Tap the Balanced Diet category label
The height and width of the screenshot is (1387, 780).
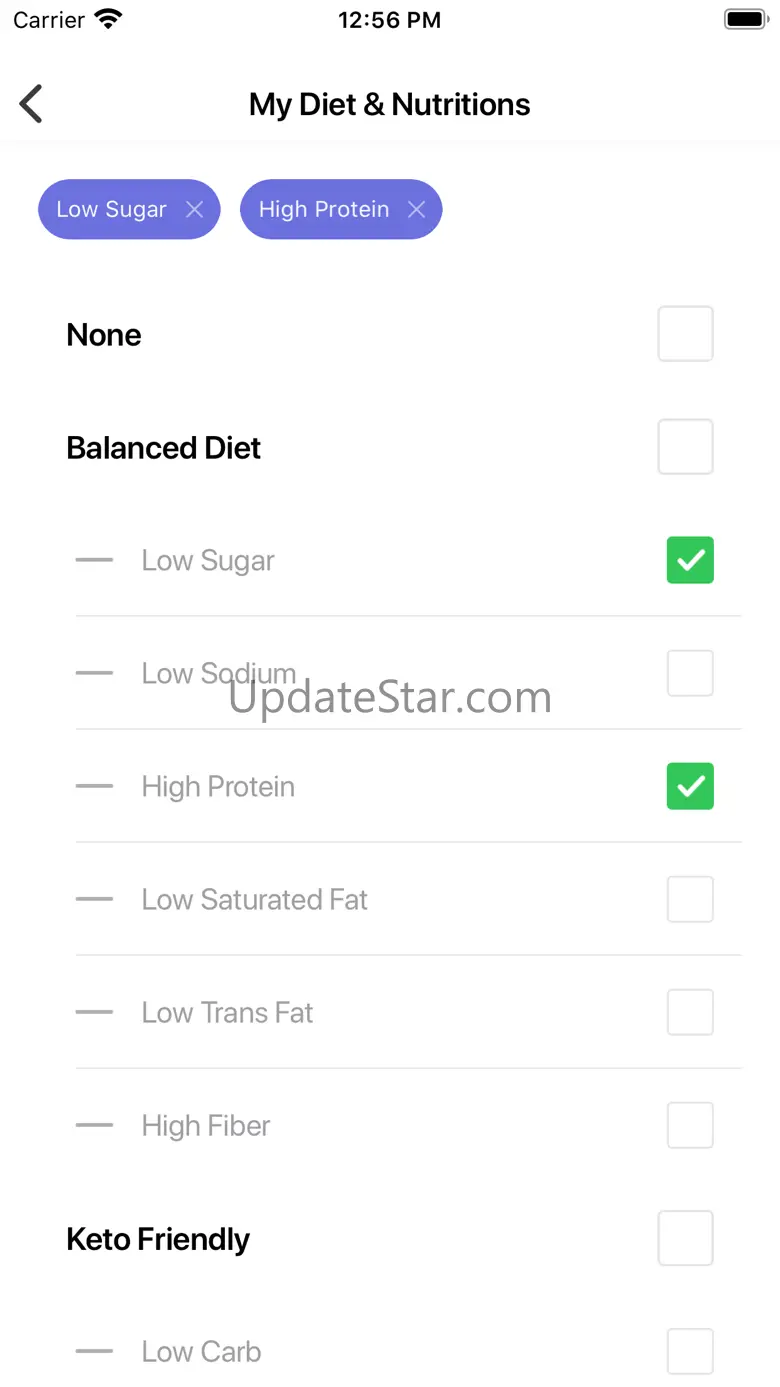tap(163, 448)
